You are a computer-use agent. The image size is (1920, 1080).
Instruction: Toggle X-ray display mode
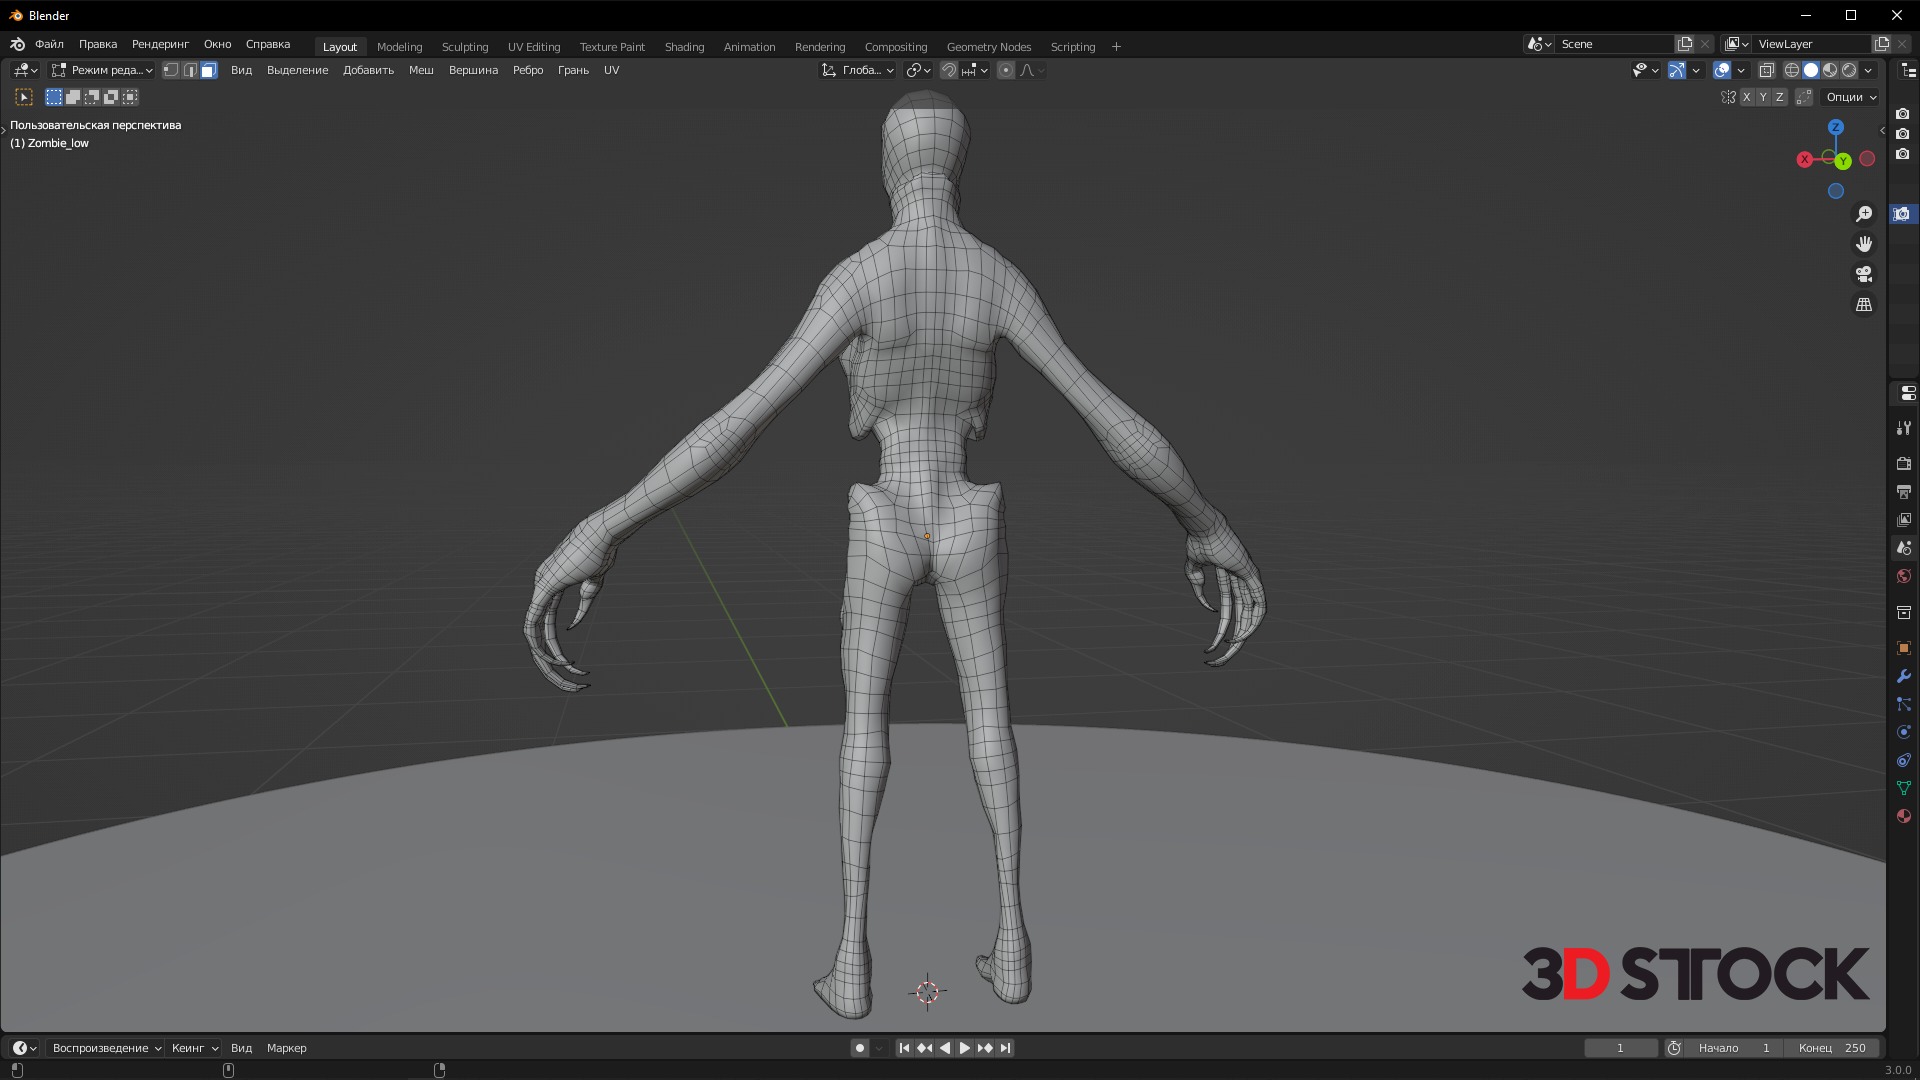point(1766,70)
